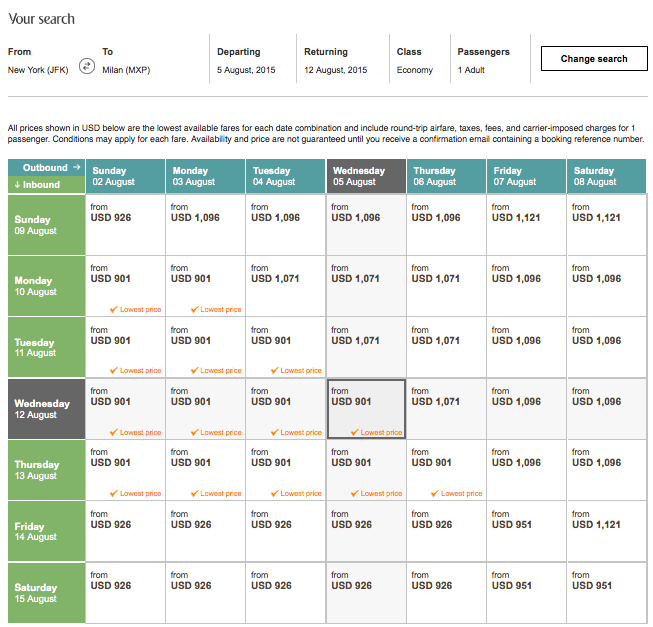Click the Milan (MXP) destination text
Screen dimensions: 653x627
(x=126, y=70)
